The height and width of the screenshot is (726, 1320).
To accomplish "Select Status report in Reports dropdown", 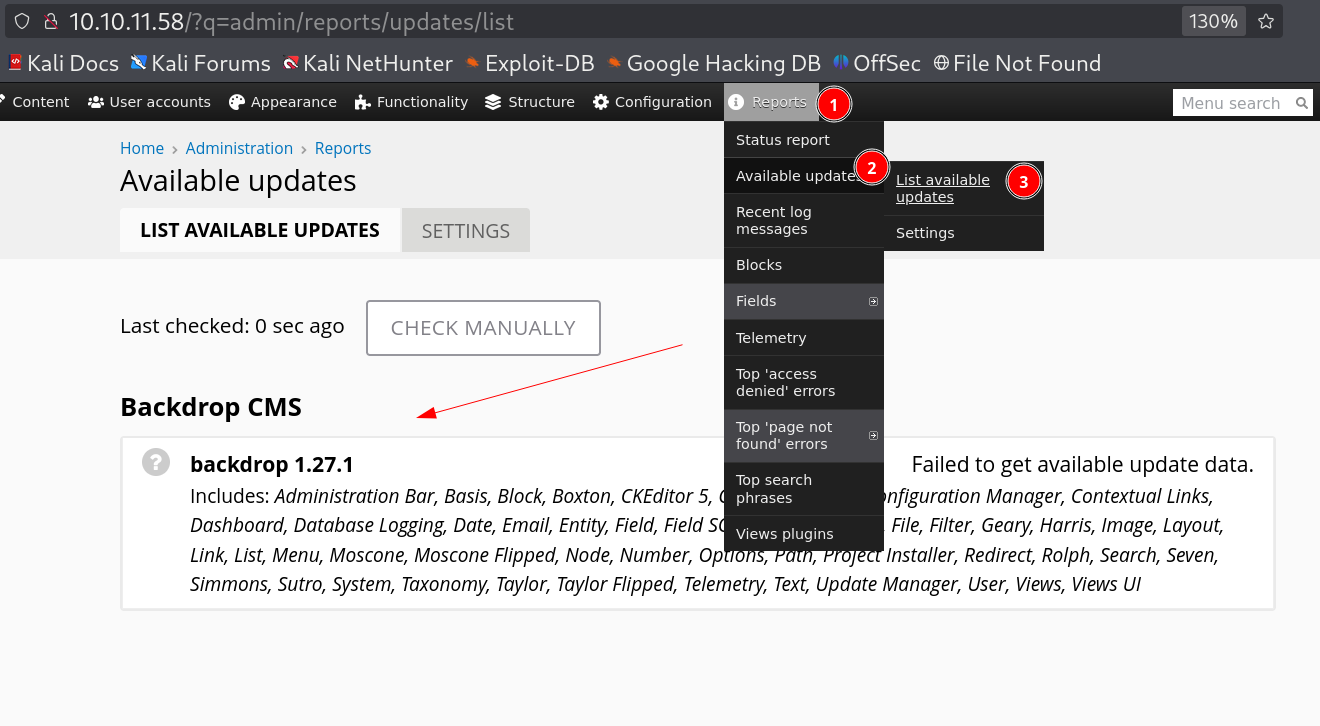I will click(804, 140).
